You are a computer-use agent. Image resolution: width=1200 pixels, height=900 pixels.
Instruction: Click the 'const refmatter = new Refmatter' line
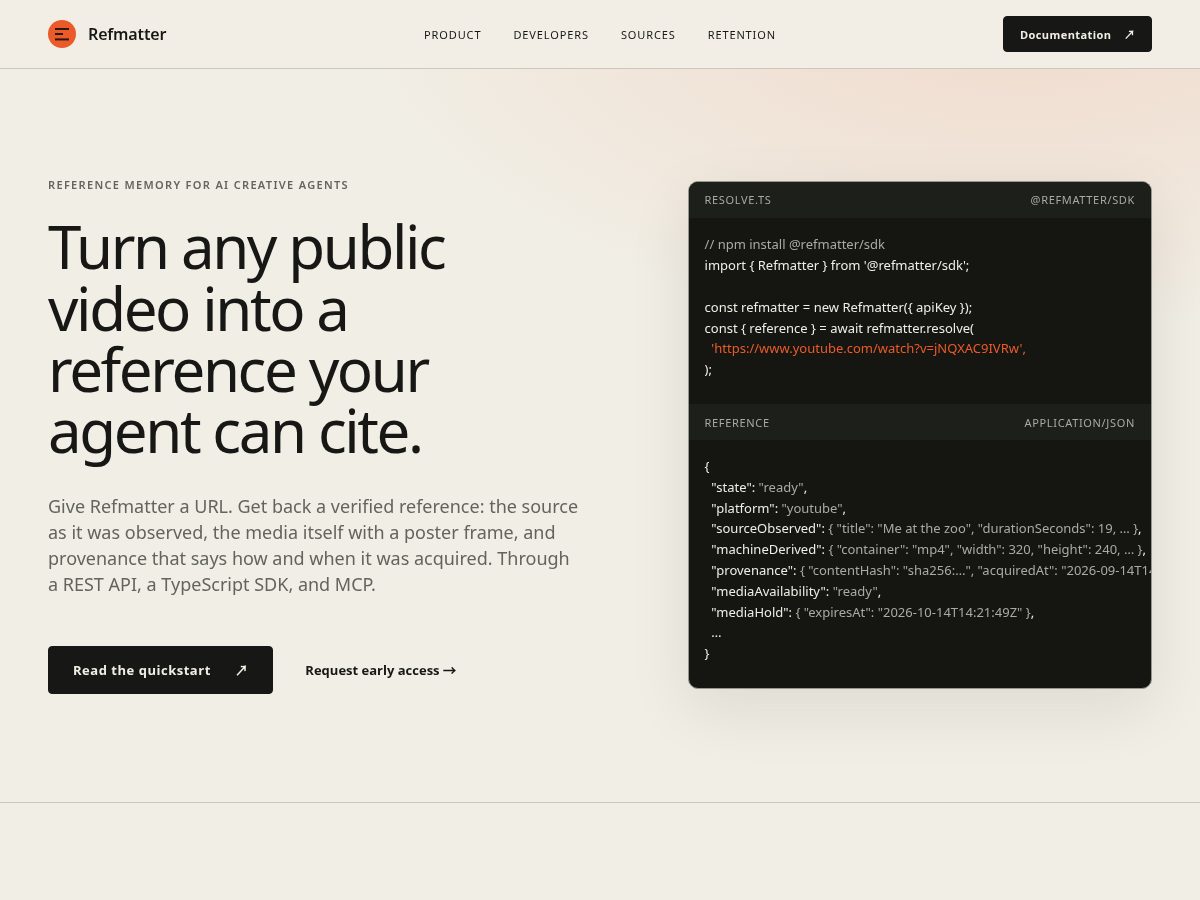coord(838,307)
